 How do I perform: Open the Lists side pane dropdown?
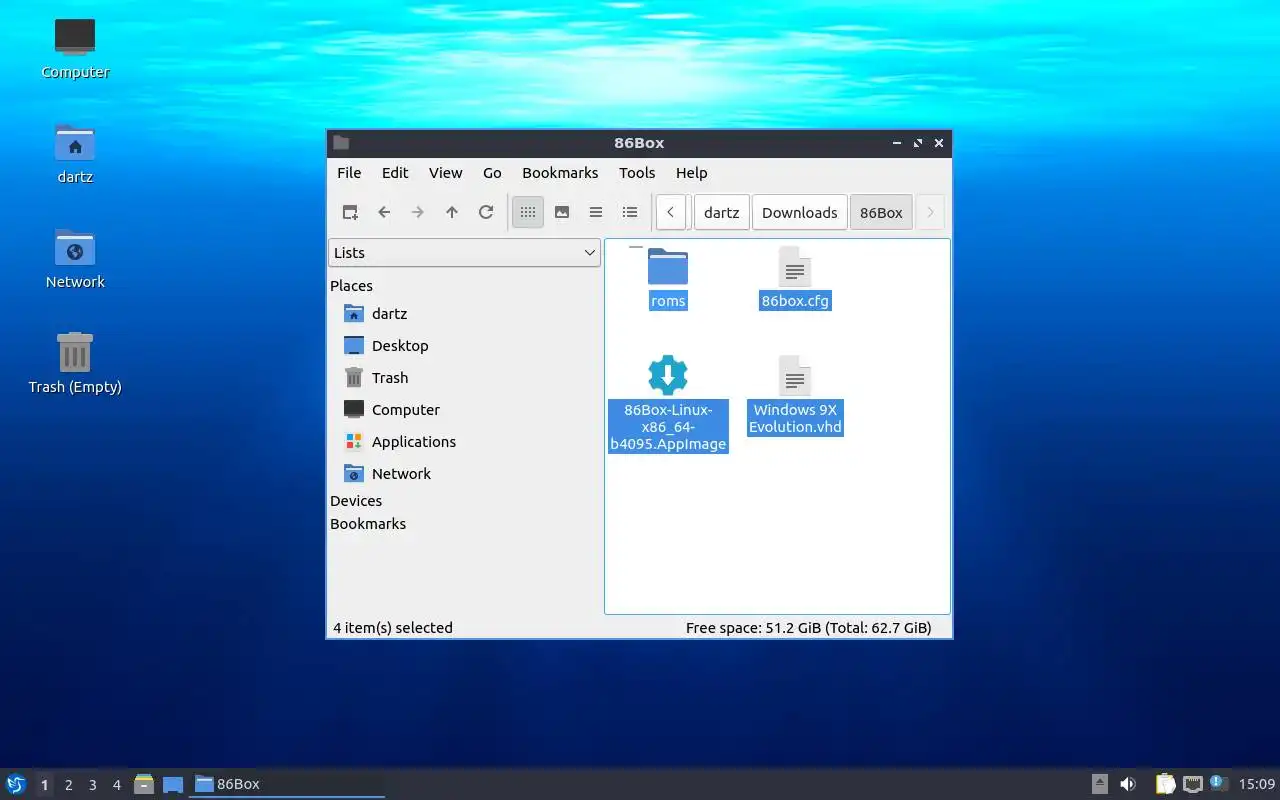tap(465, 253)
